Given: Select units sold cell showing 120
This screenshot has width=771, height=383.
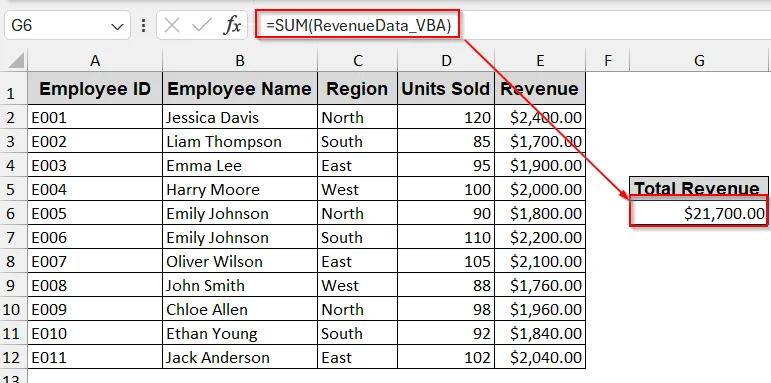Looking at the screenshot, I should (x=446, y=117).
